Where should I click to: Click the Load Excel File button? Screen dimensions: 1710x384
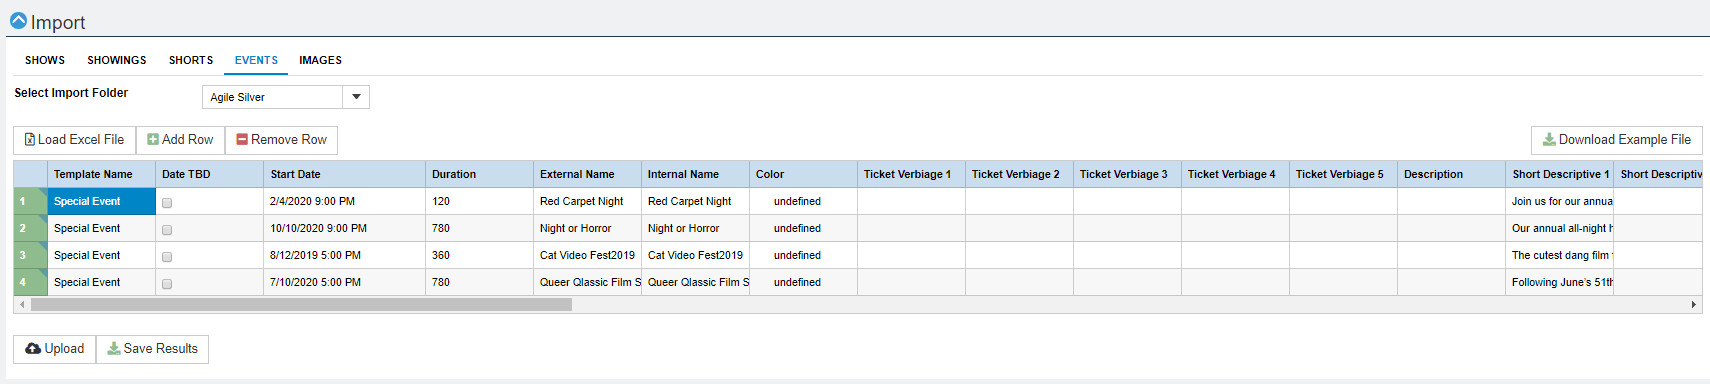[75, 140]
